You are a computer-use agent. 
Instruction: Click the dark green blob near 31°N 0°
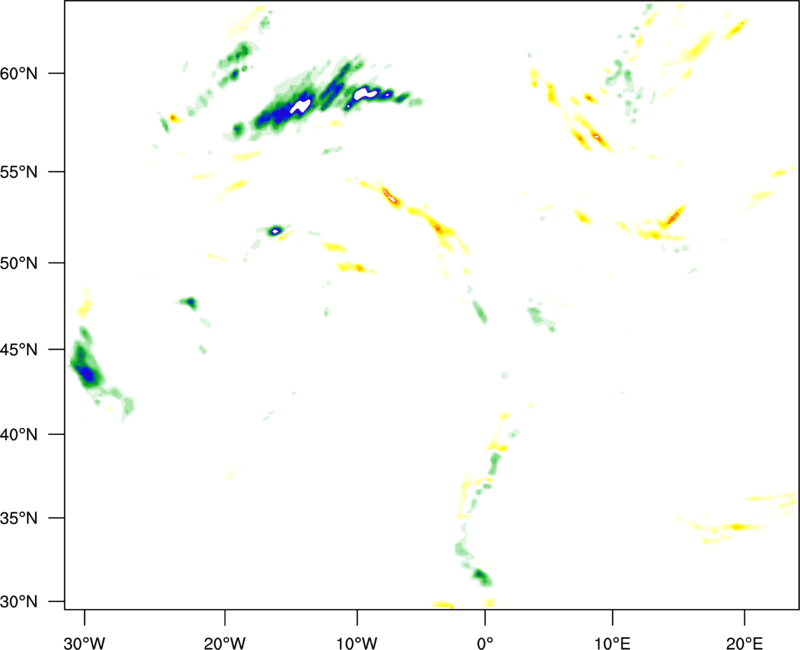point(481,576)
